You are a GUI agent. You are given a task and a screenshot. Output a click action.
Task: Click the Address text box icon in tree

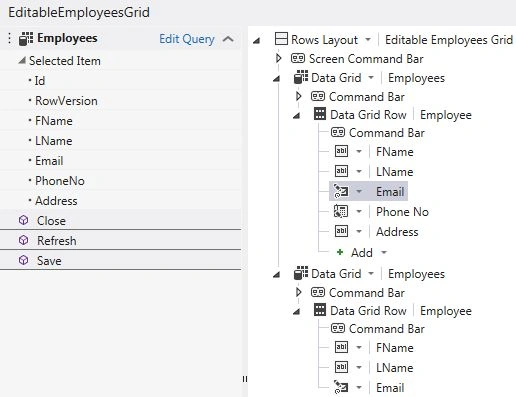point(341,231)
